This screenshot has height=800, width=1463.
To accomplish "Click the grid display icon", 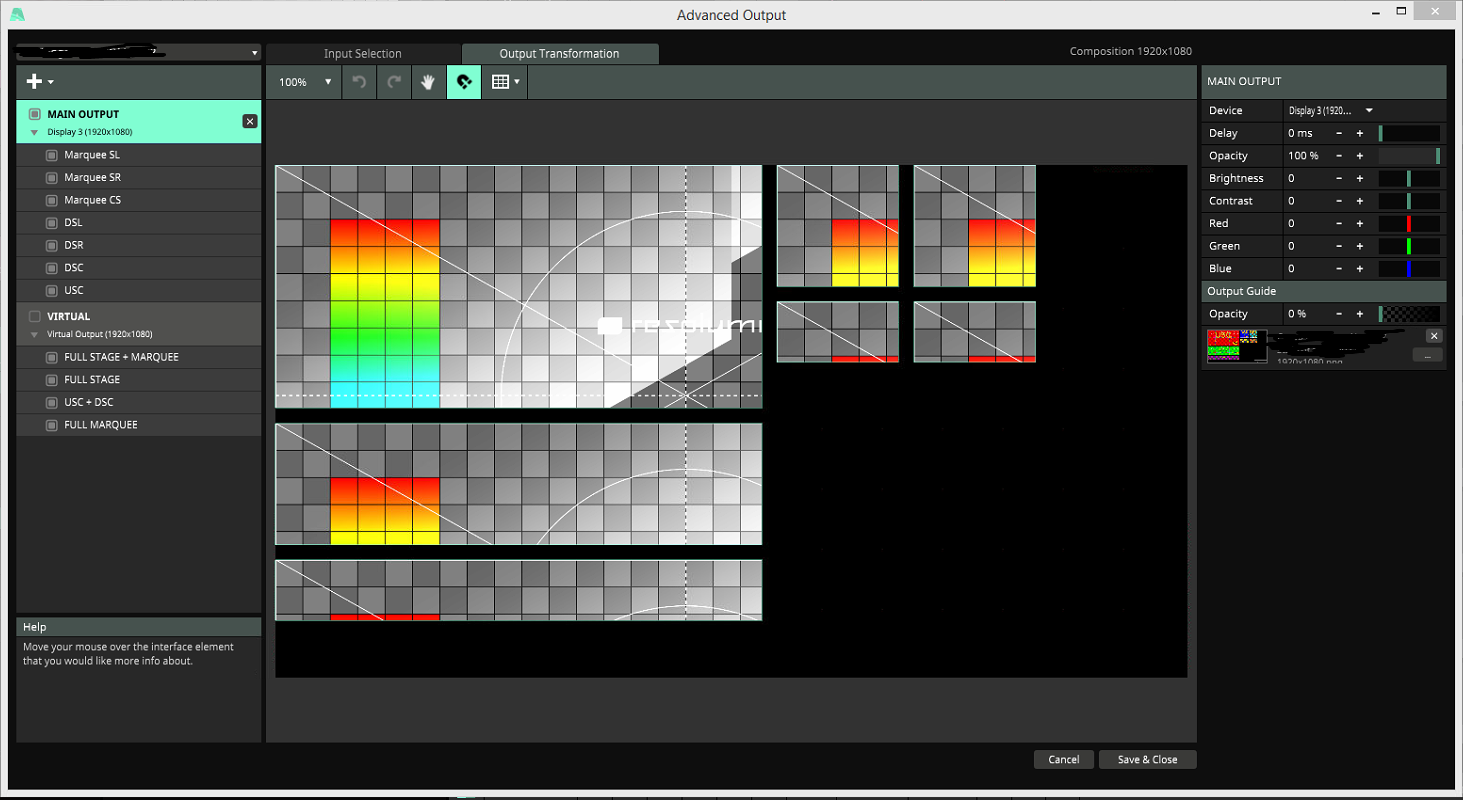I will point(501,82).
